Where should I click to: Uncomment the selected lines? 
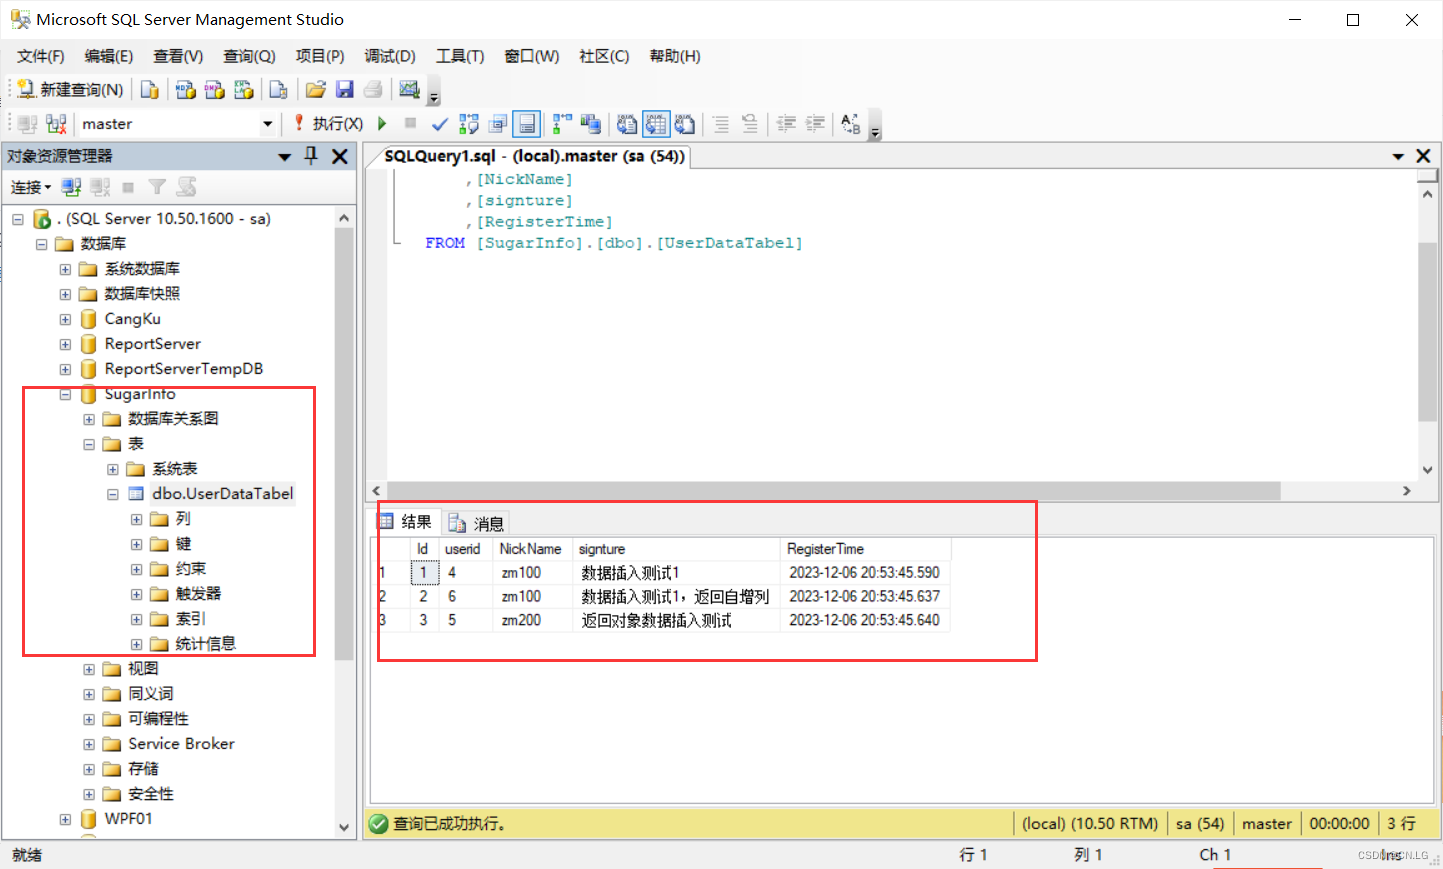[x=750, y=124]
